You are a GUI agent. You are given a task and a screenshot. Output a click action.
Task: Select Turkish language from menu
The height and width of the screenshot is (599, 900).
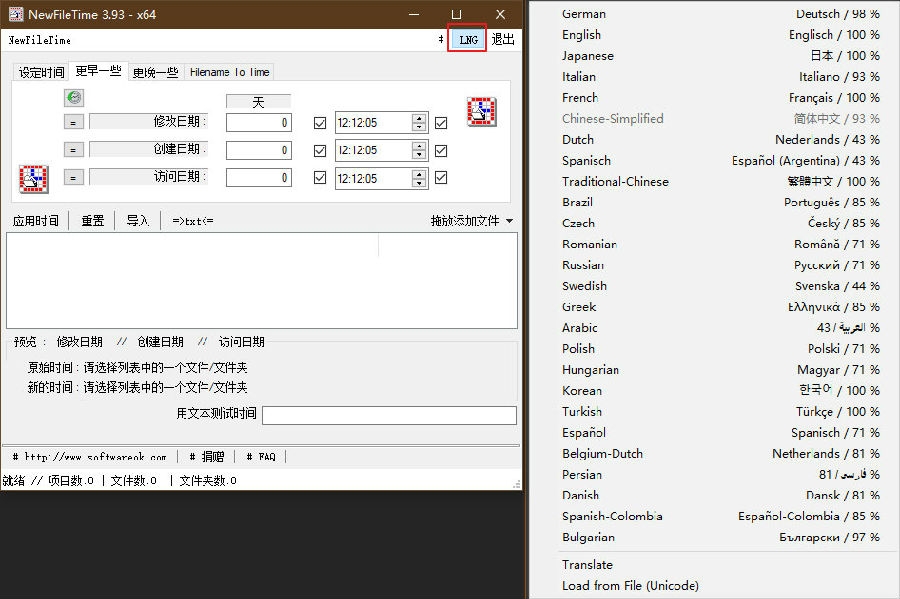pos(720,411)
